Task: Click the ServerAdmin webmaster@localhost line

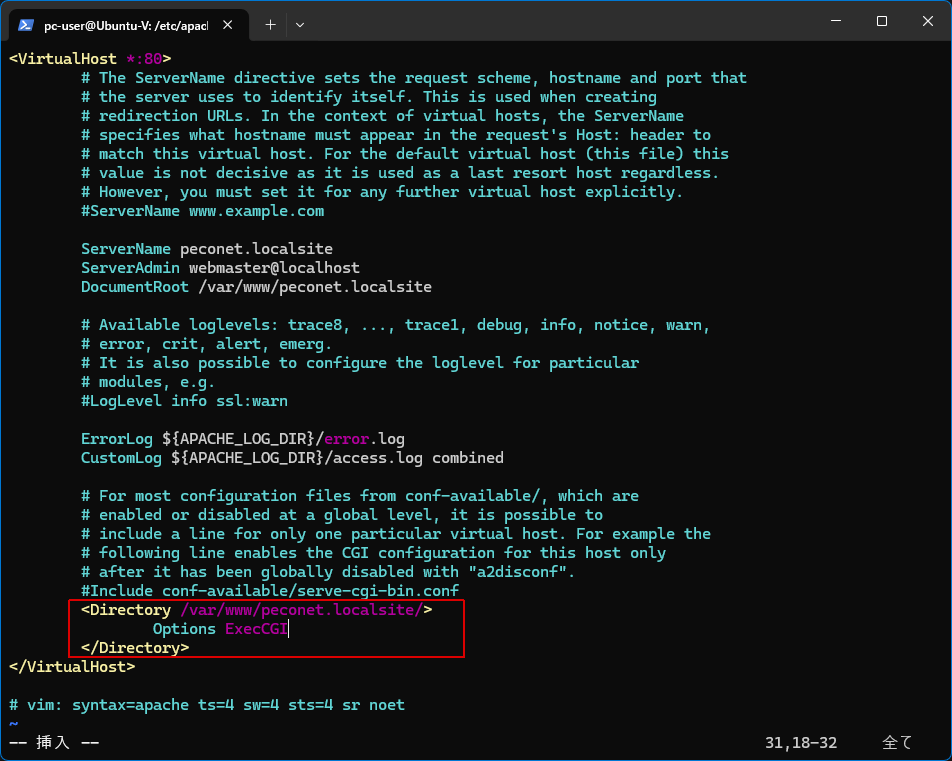Action: click(220, 268)
